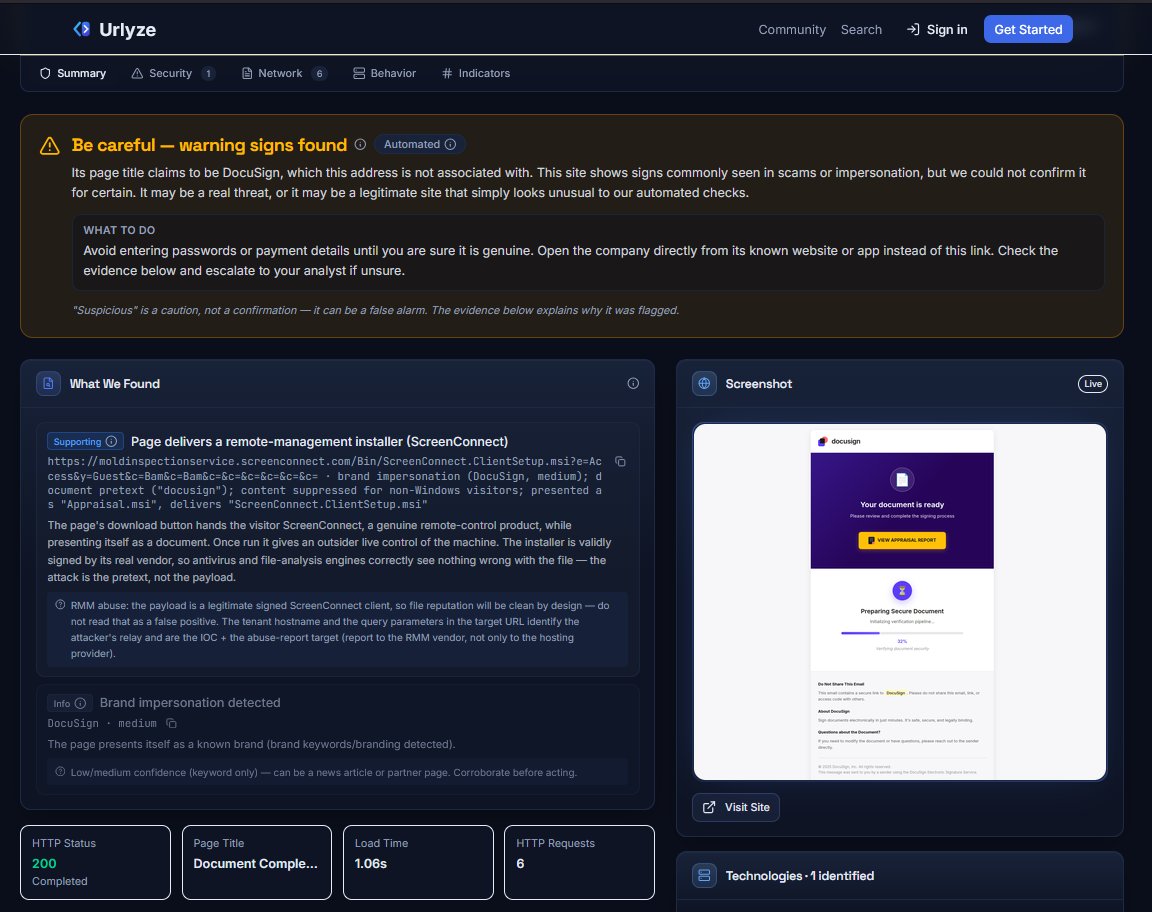1152x912 pixels.
Task: Click the ScreenConnect installer finding heading
Action: pyautogui.click(x=320, y=442)
